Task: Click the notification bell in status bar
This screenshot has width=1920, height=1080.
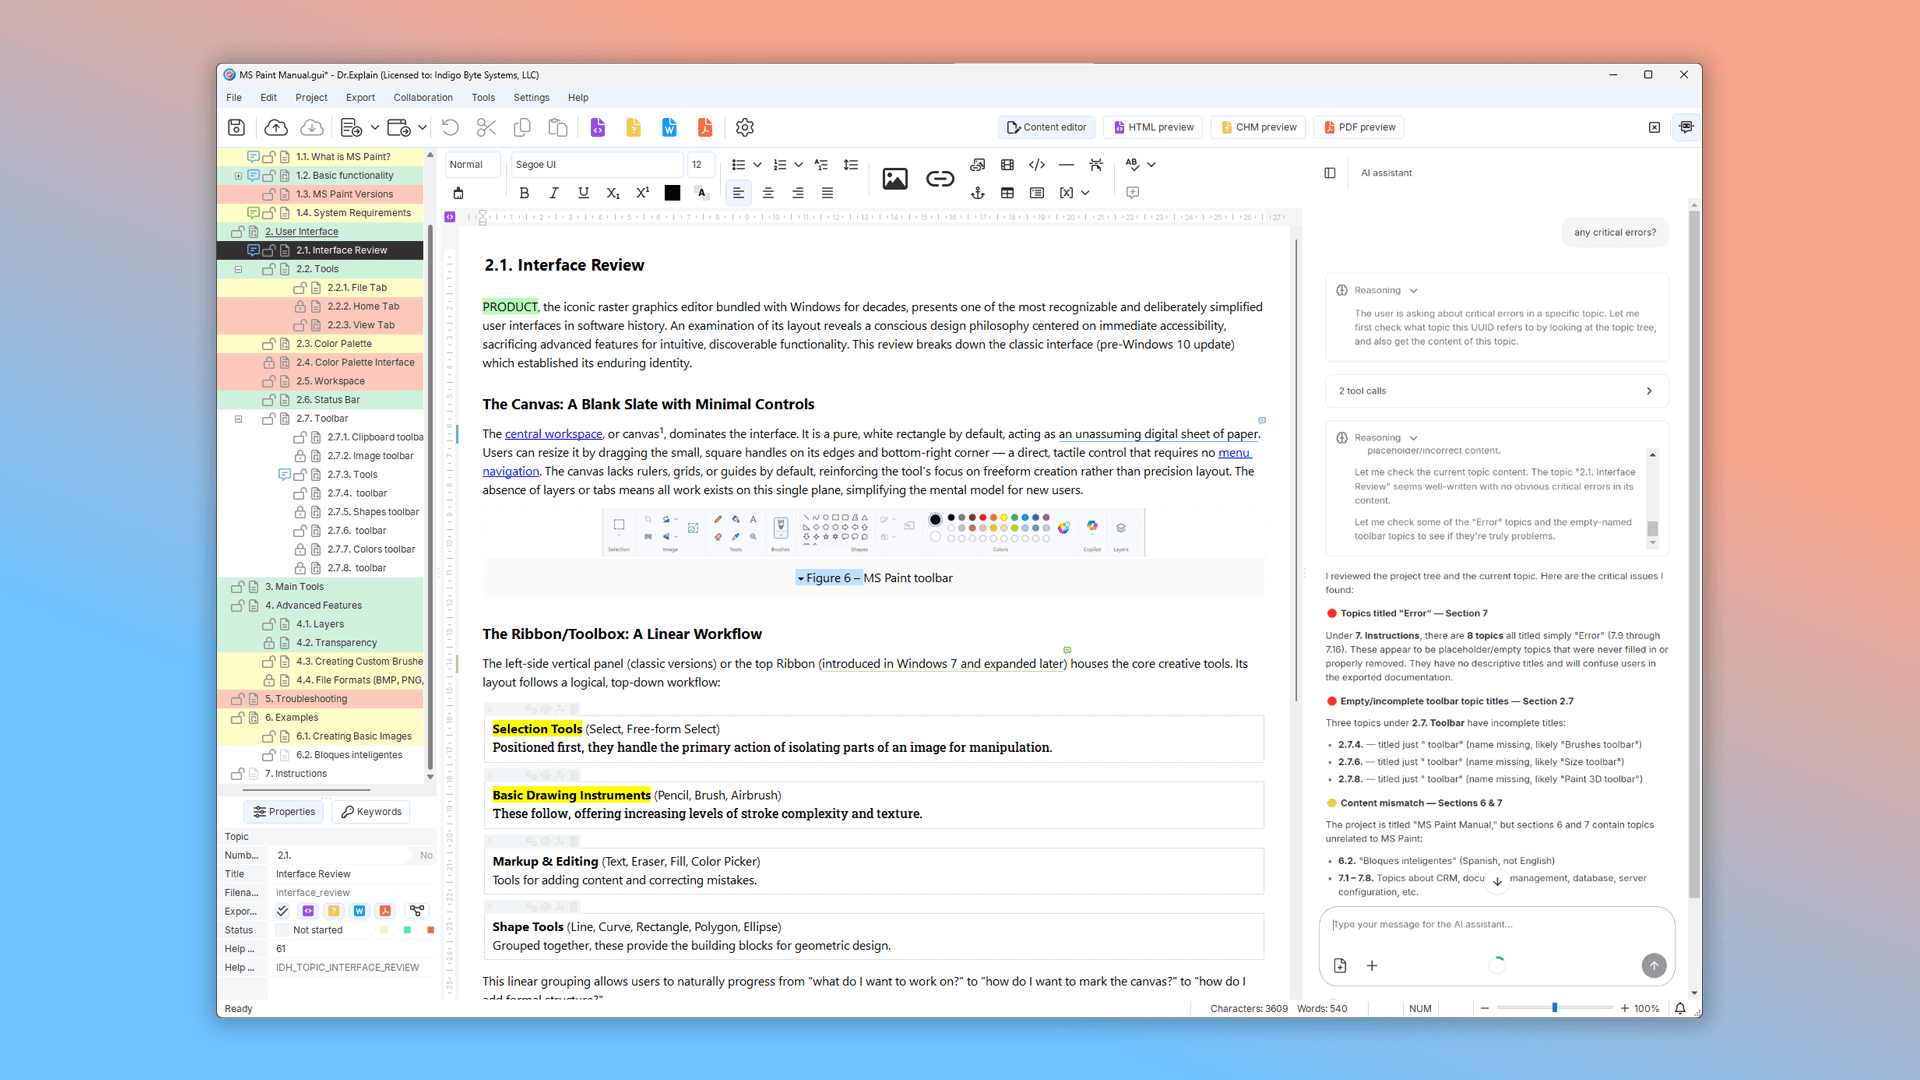Action: (1680, 1008)
